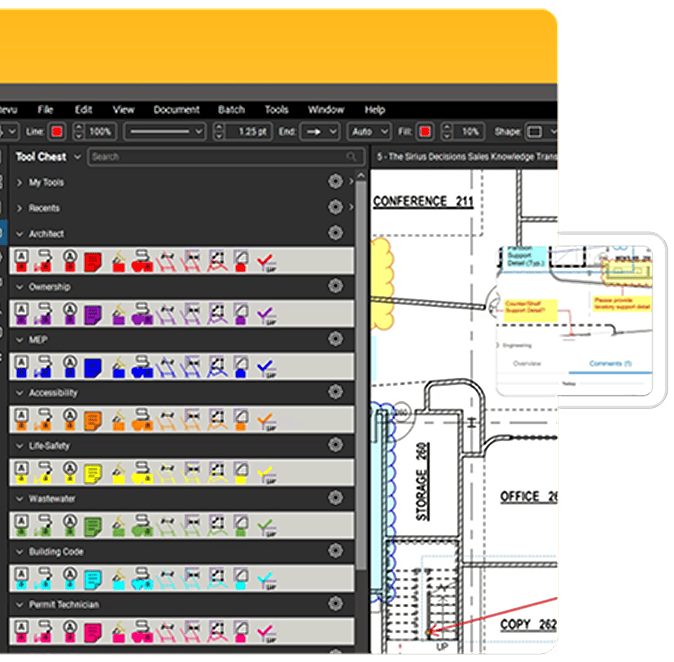
Task: Select the cyan checkmark stamp in Building Code row
Action: tap(267, 580)
